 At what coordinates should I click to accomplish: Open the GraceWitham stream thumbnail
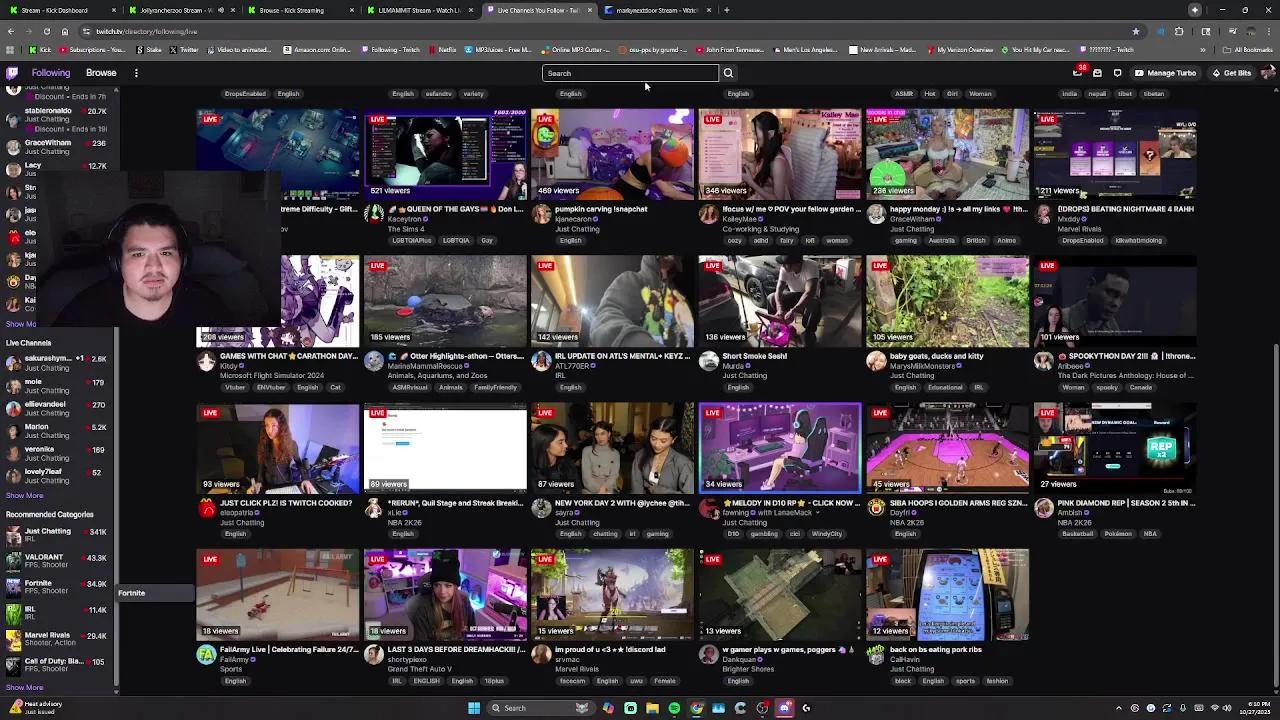click(x=947, y=154)
